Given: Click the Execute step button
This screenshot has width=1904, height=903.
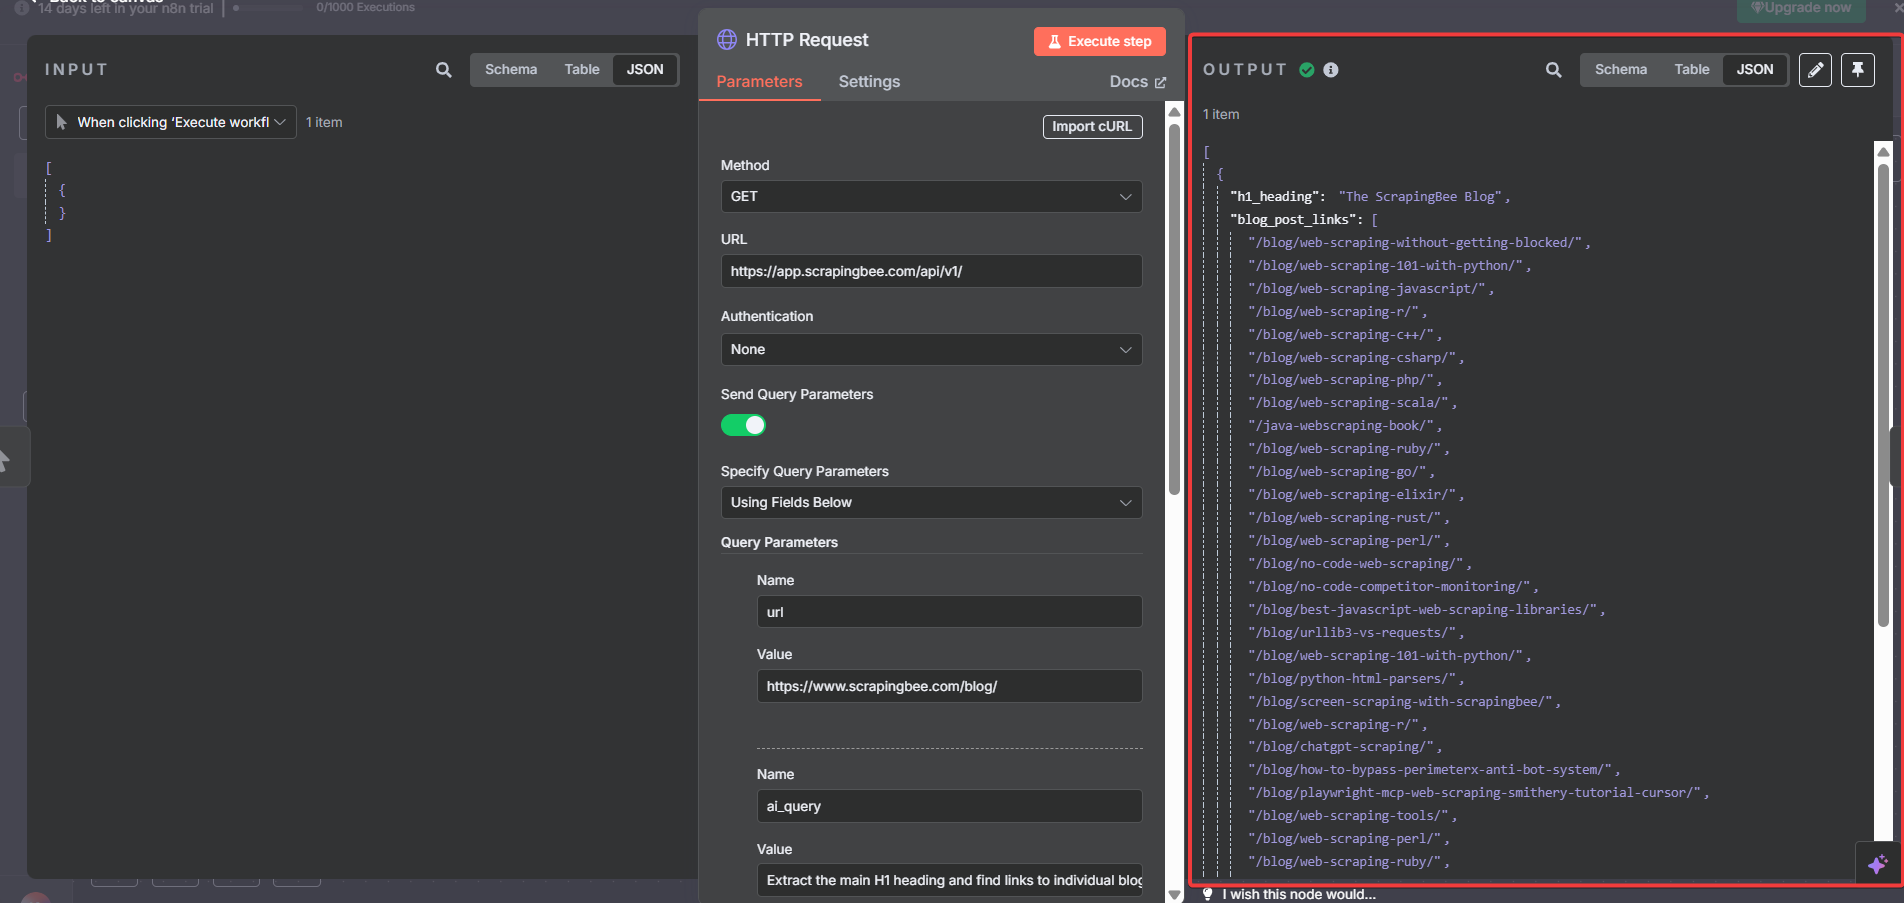Looking at the screenshot, I should 1100,41.
